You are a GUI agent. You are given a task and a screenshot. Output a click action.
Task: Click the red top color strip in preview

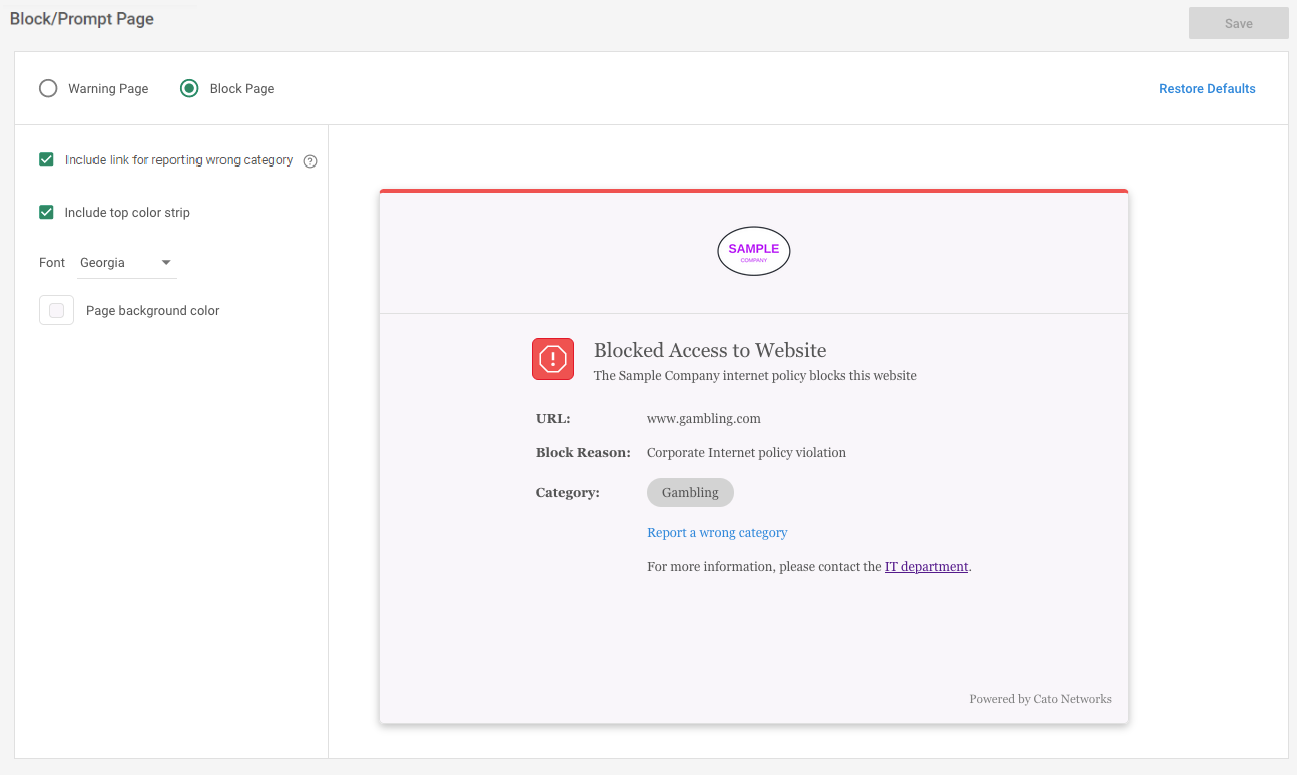[754, 191]
